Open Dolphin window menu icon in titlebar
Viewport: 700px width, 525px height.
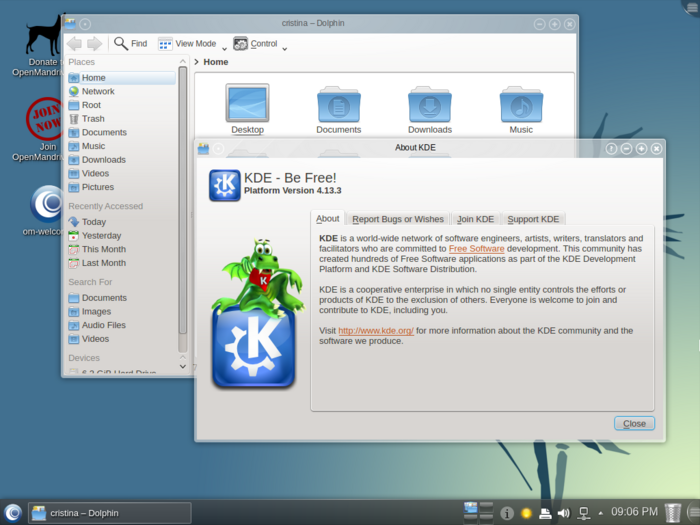click(70, 24)
